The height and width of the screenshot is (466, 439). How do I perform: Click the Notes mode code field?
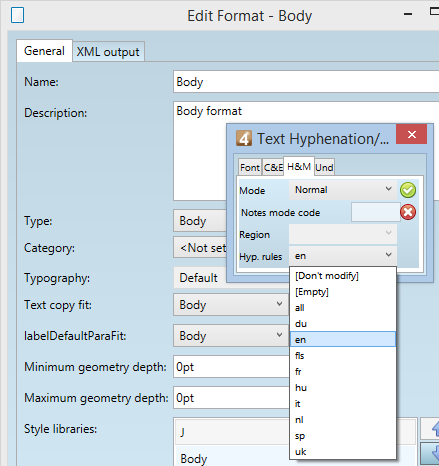(375, 212)
